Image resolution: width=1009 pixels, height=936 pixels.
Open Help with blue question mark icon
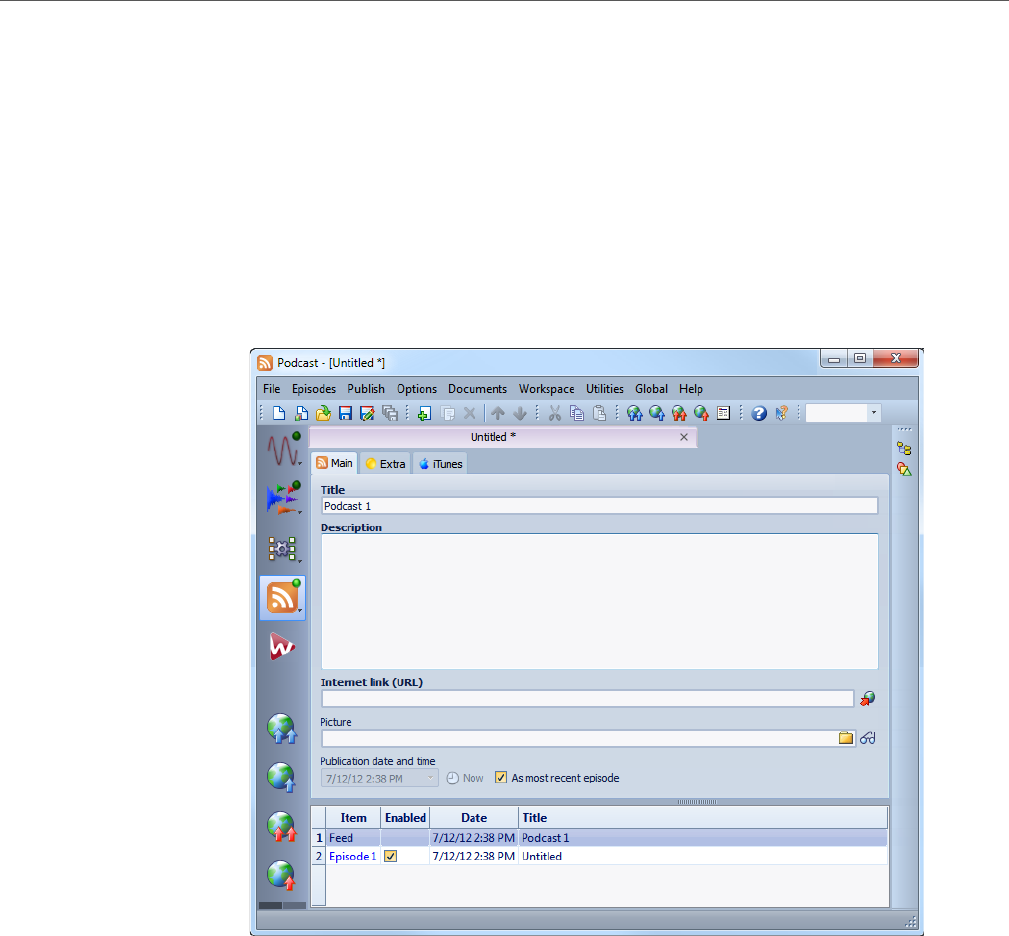[x=759, y=413]
